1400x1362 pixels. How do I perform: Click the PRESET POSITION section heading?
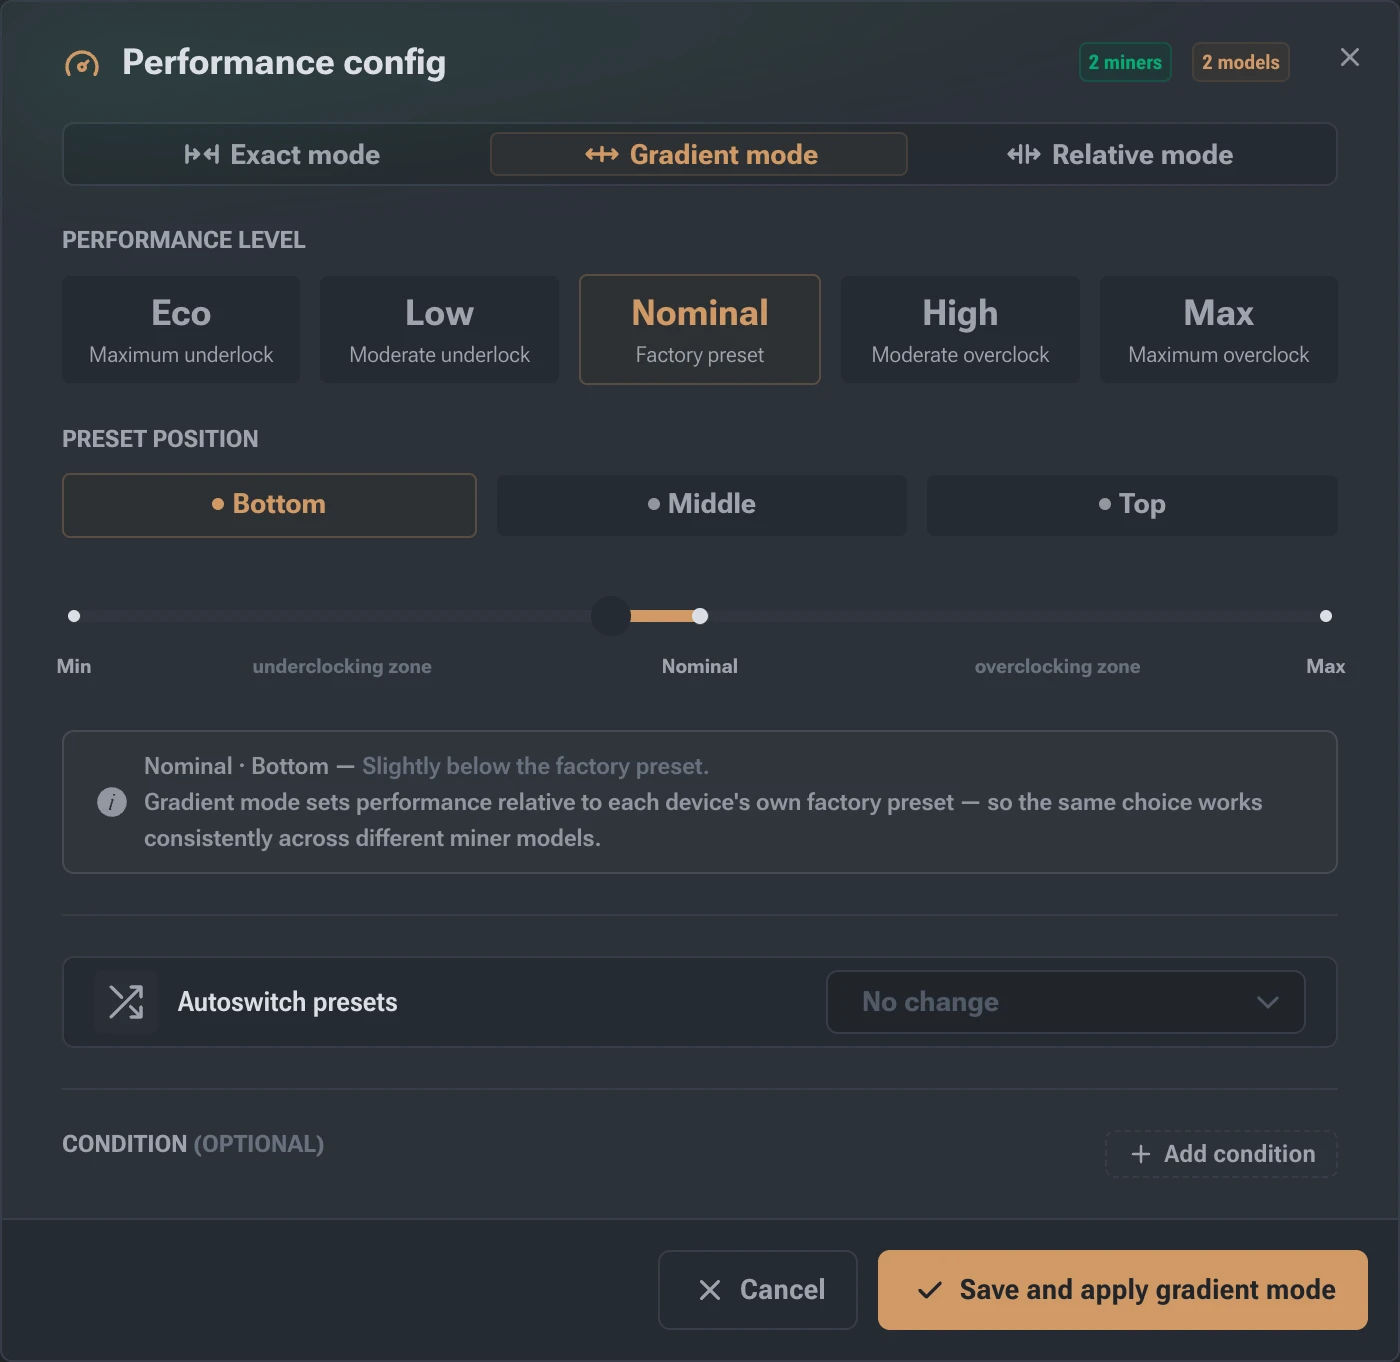[x=160, y=439]
